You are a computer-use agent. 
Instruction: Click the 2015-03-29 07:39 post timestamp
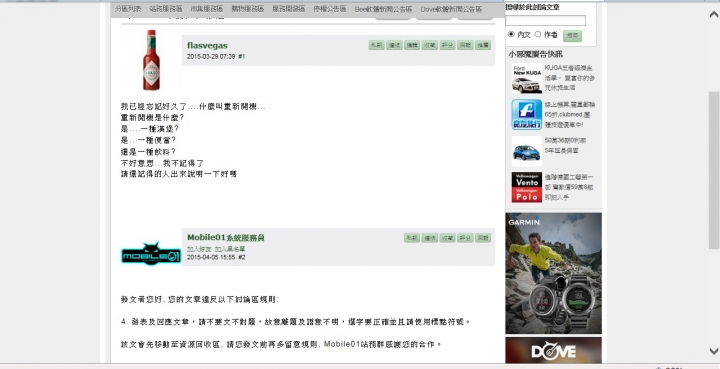(211, 56)
